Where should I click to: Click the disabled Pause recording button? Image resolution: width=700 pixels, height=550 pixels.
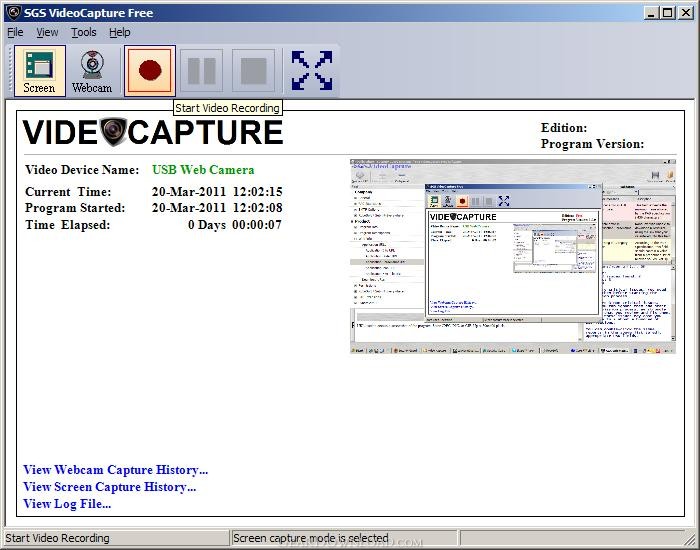(201, 71)
